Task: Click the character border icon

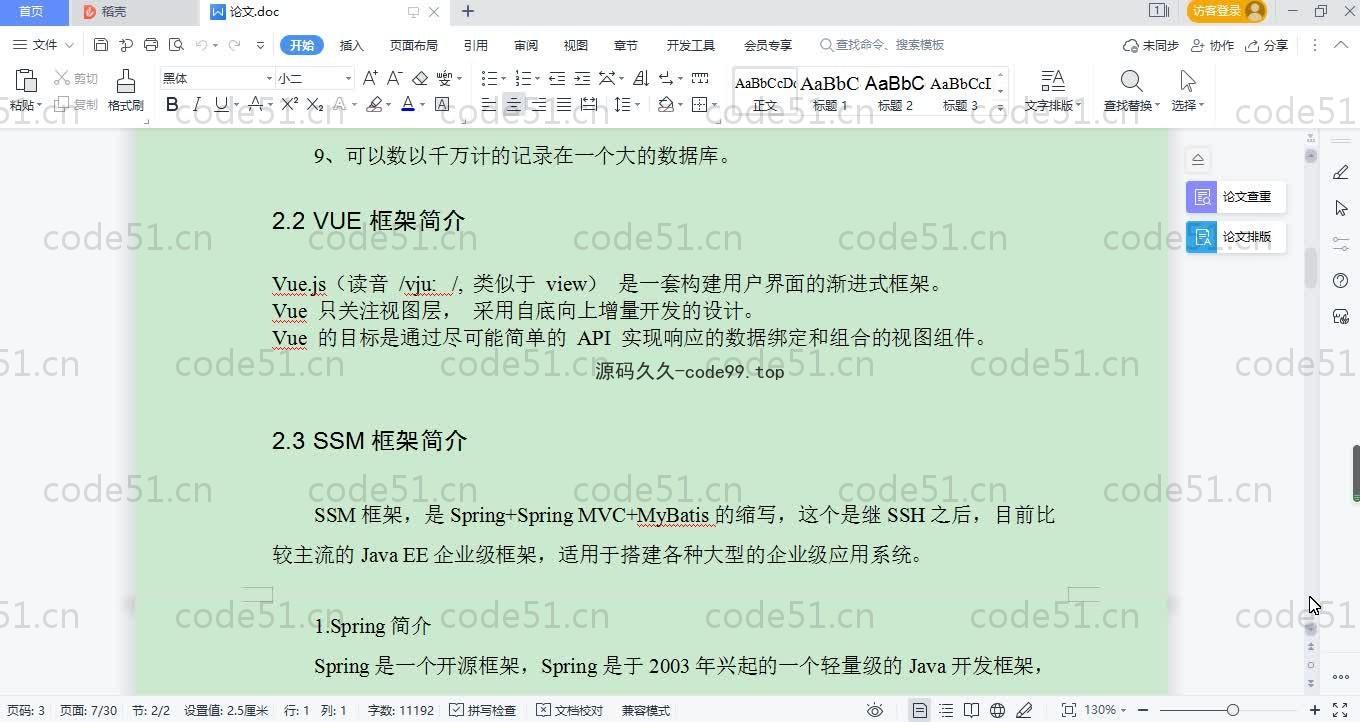Action: [x=442, y=104]
